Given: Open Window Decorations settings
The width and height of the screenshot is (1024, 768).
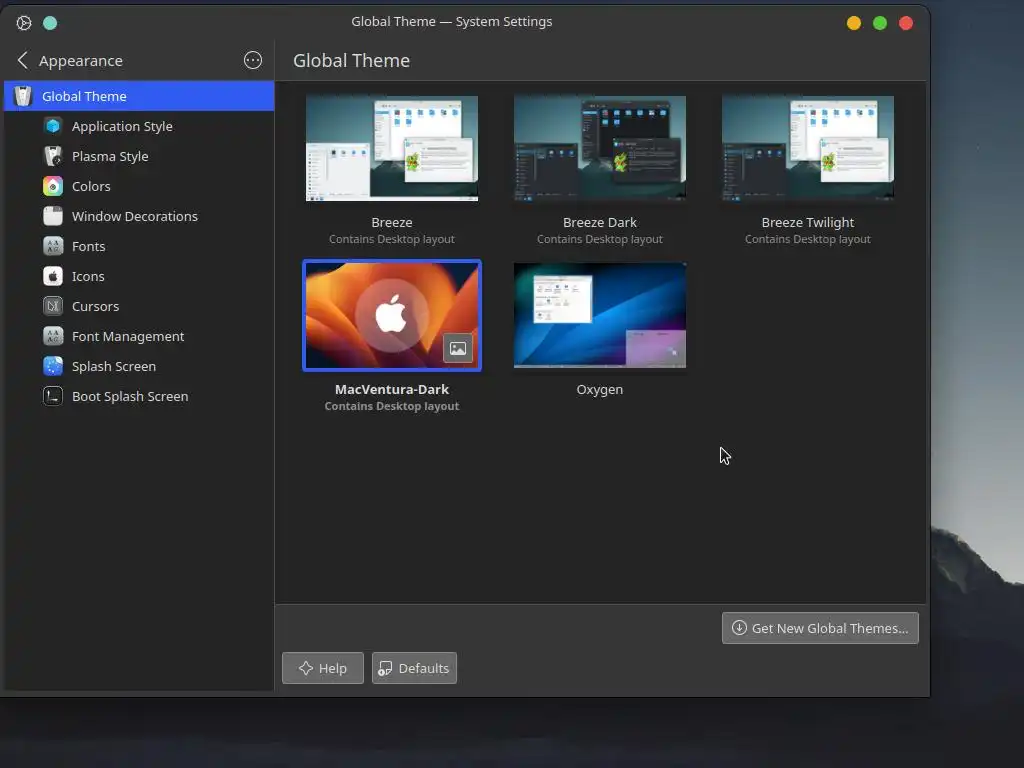Looking at the screenshot, I should (x=139, y=216).
